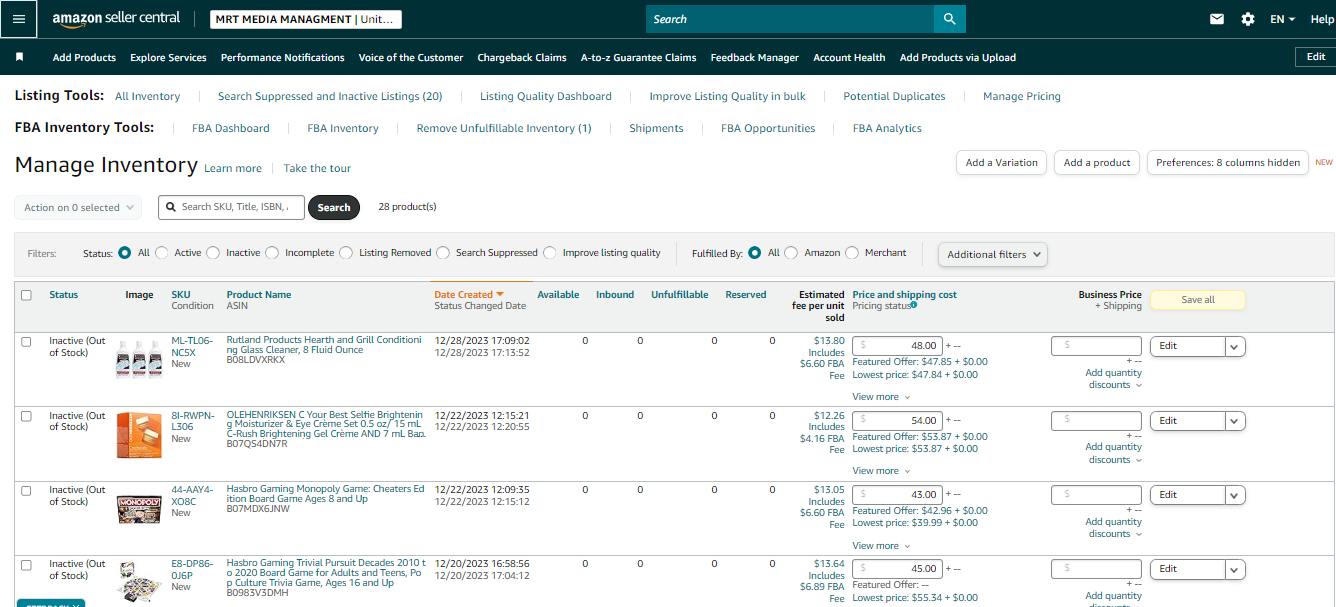The height and width of the screenshot is (607, 1336).
Task: Click the black Search button
Action: pyautogui.click(x=334, y=207)
